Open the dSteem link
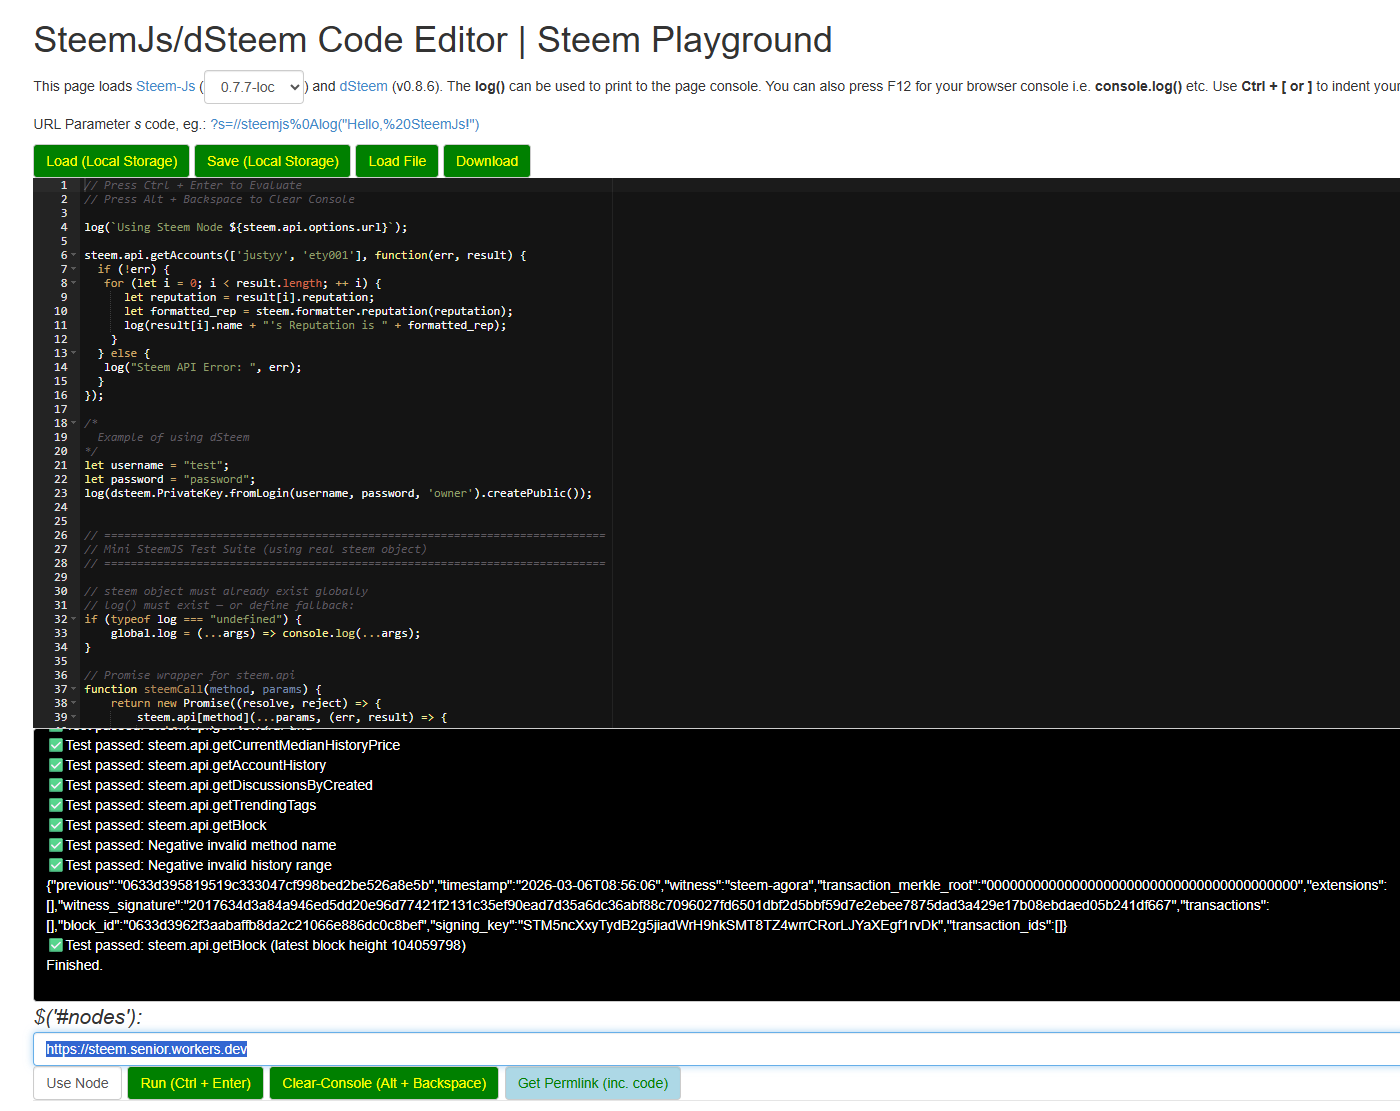The image size is (1400, 1111). click(363, 86)
